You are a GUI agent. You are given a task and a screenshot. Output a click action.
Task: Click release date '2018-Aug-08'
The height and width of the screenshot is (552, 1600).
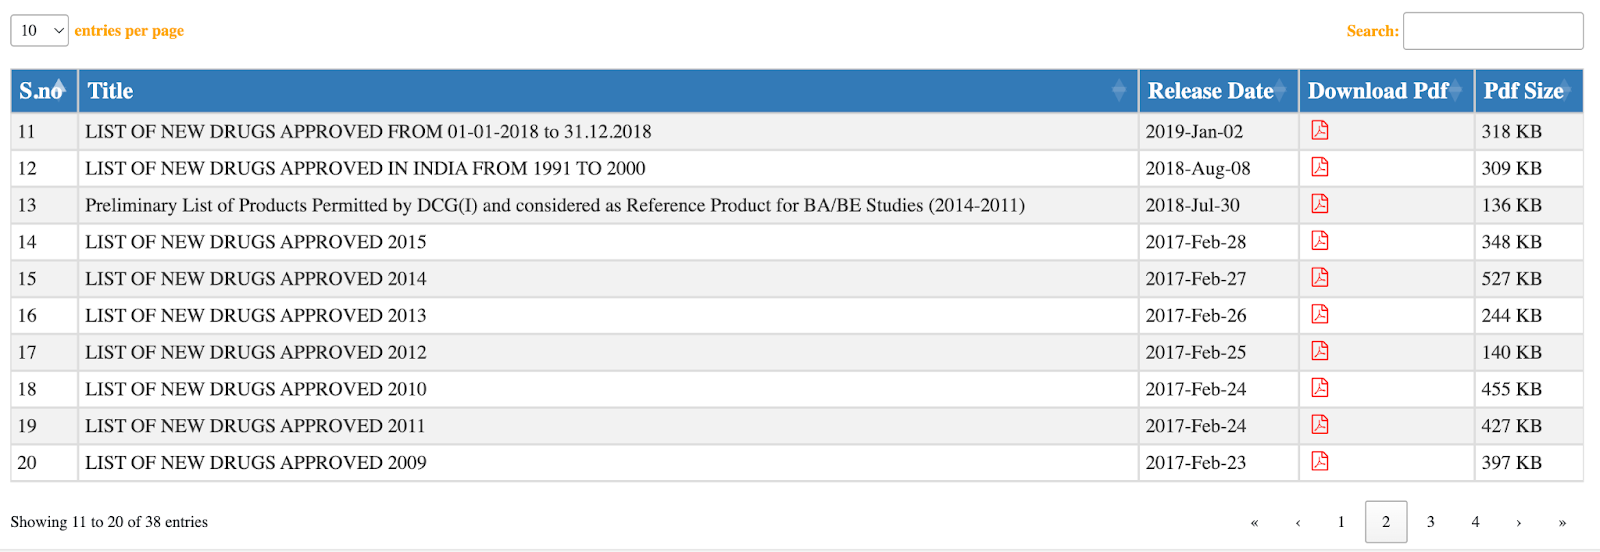[x=1198, y=169]
